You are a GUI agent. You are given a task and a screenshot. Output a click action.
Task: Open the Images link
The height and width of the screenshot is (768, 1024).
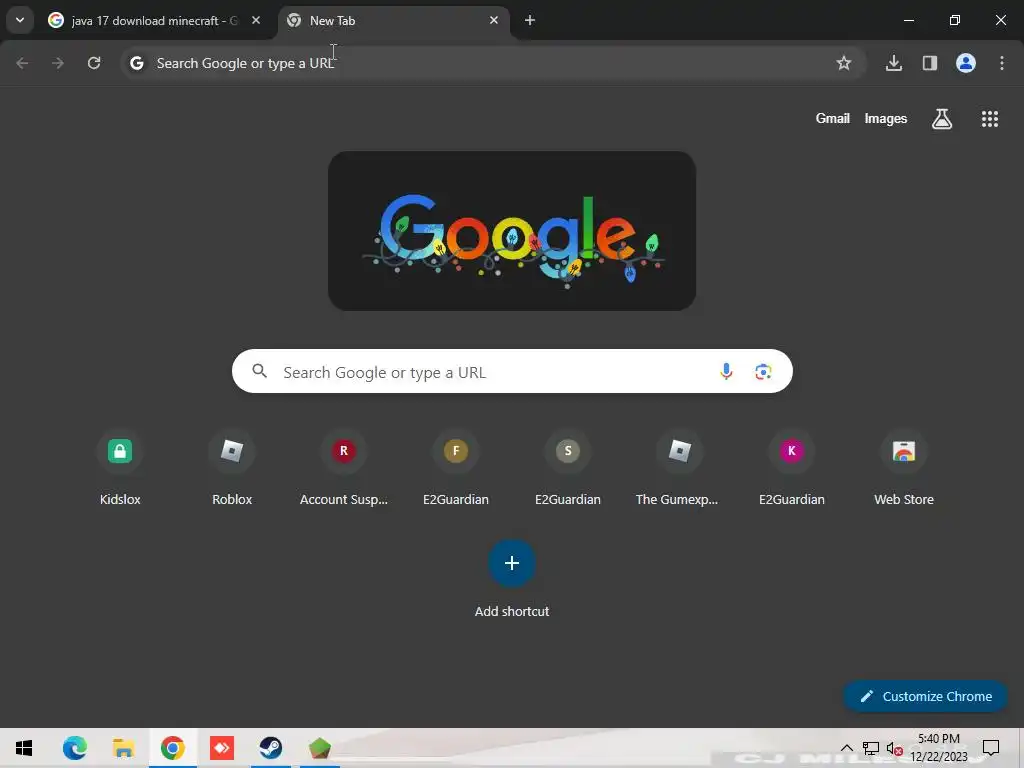(x=886, y=119)
